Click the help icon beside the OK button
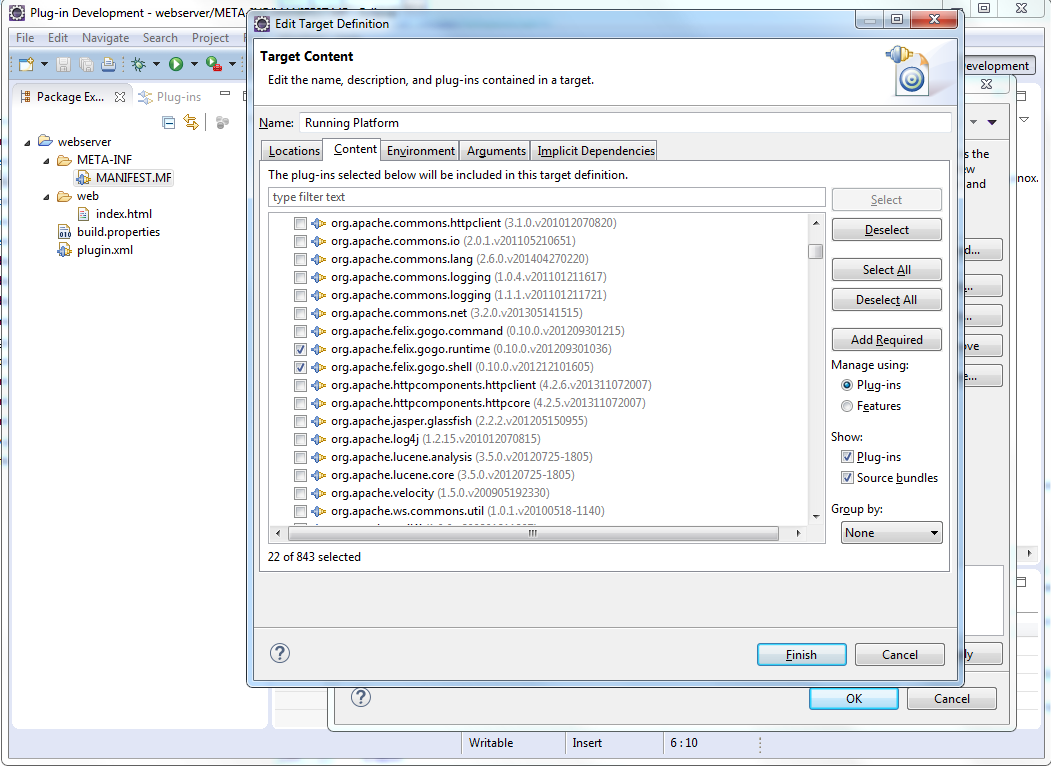The width and height of the screenshot is (1051, 766). click(x=361, y=697)
